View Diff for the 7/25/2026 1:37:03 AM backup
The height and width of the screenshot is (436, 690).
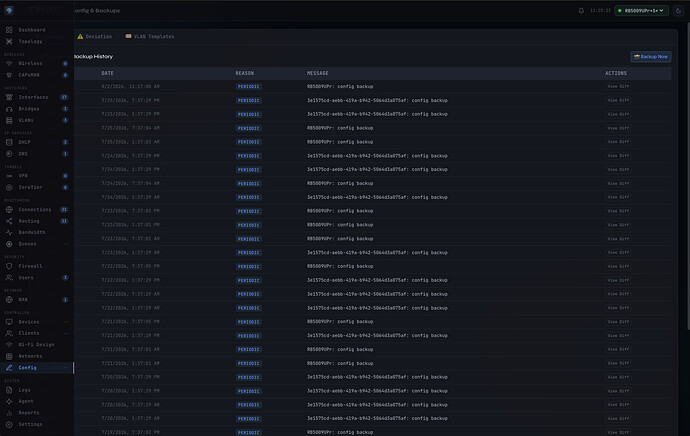point(618,142)
